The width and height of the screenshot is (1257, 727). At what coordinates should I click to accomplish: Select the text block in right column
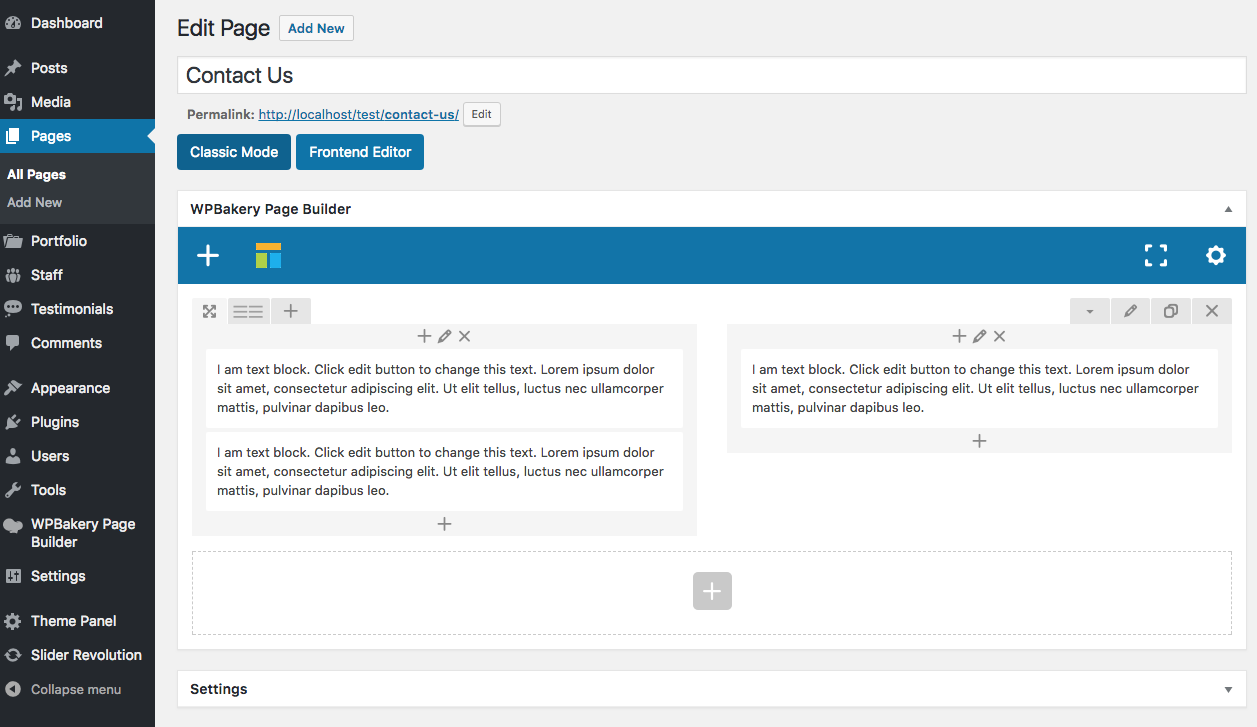click(x=980, y=389)
